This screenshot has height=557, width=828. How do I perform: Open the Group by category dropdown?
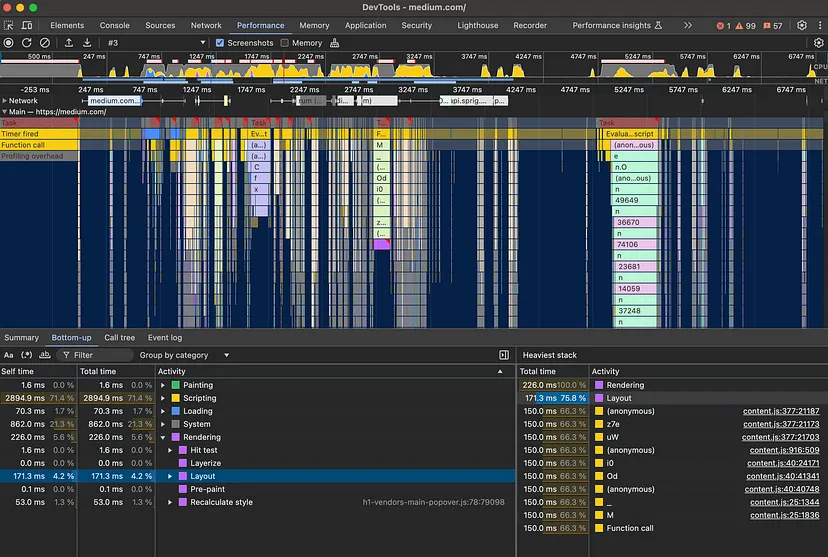click(x=185, y=355)
